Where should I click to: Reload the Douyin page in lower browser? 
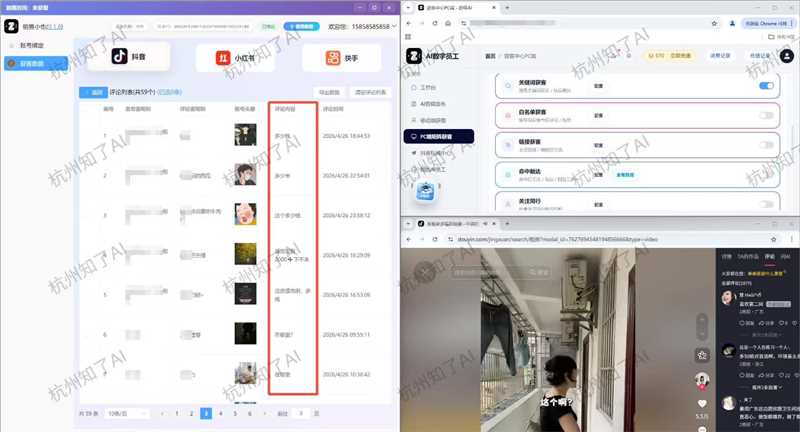[x=435, y=239]
